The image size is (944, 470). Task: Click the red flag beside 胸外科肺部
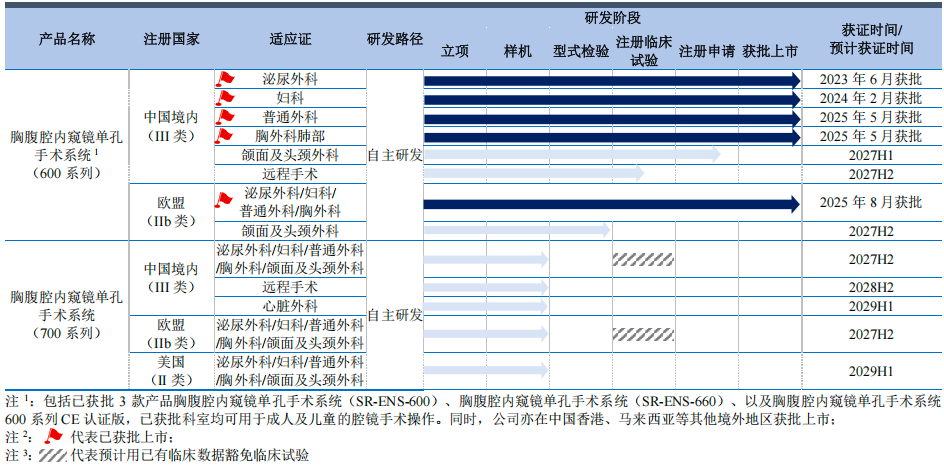(225, 135)
